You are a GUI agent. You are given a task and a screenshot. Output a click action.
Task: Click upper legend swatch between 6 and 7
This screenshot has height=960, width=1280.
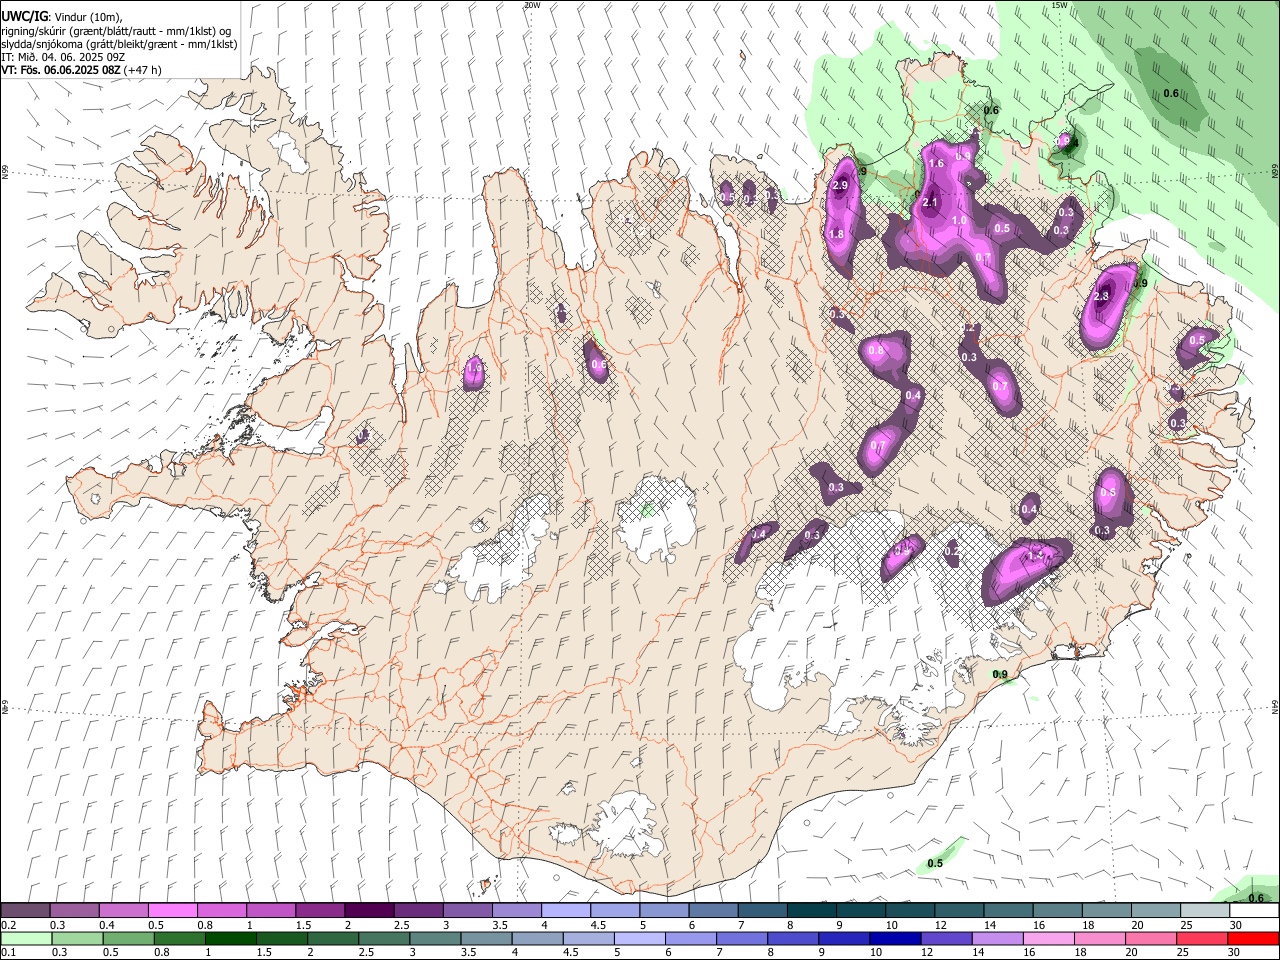pyautogui.click(x=713, y=911)
